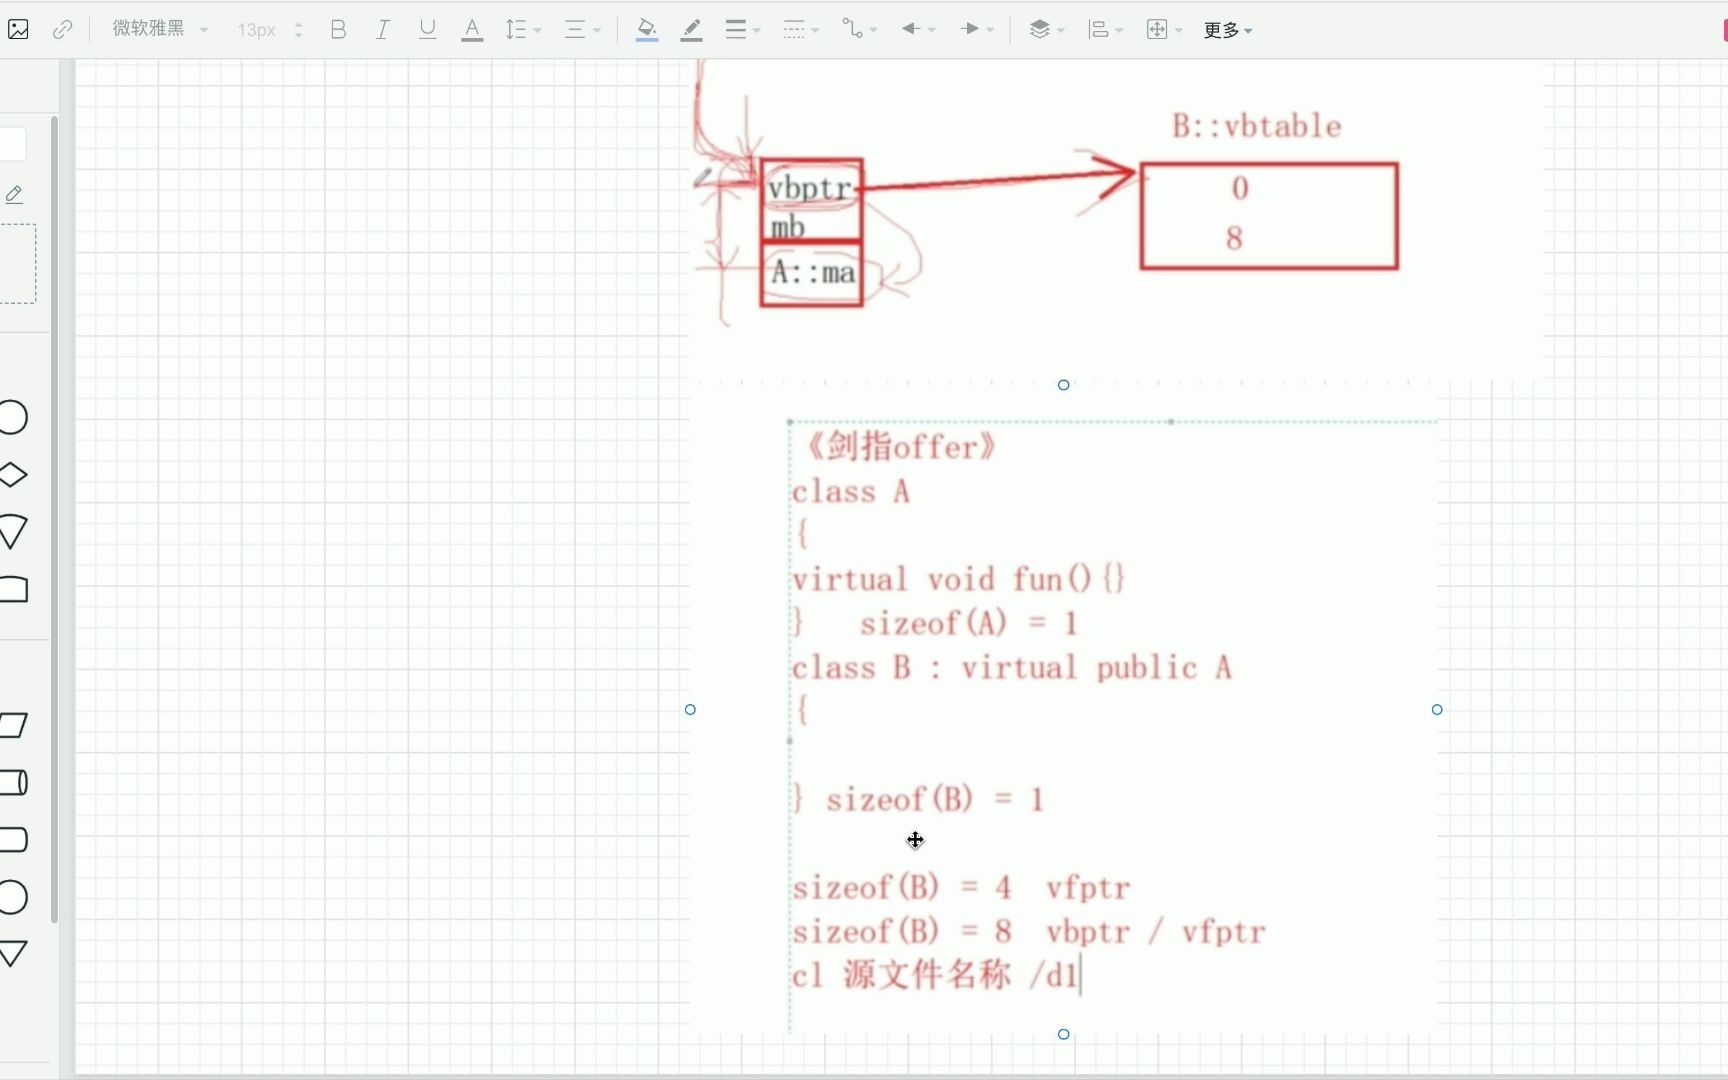Click the 'sizeof(B) = 8 vbptr / vfptr' line

1029,931
